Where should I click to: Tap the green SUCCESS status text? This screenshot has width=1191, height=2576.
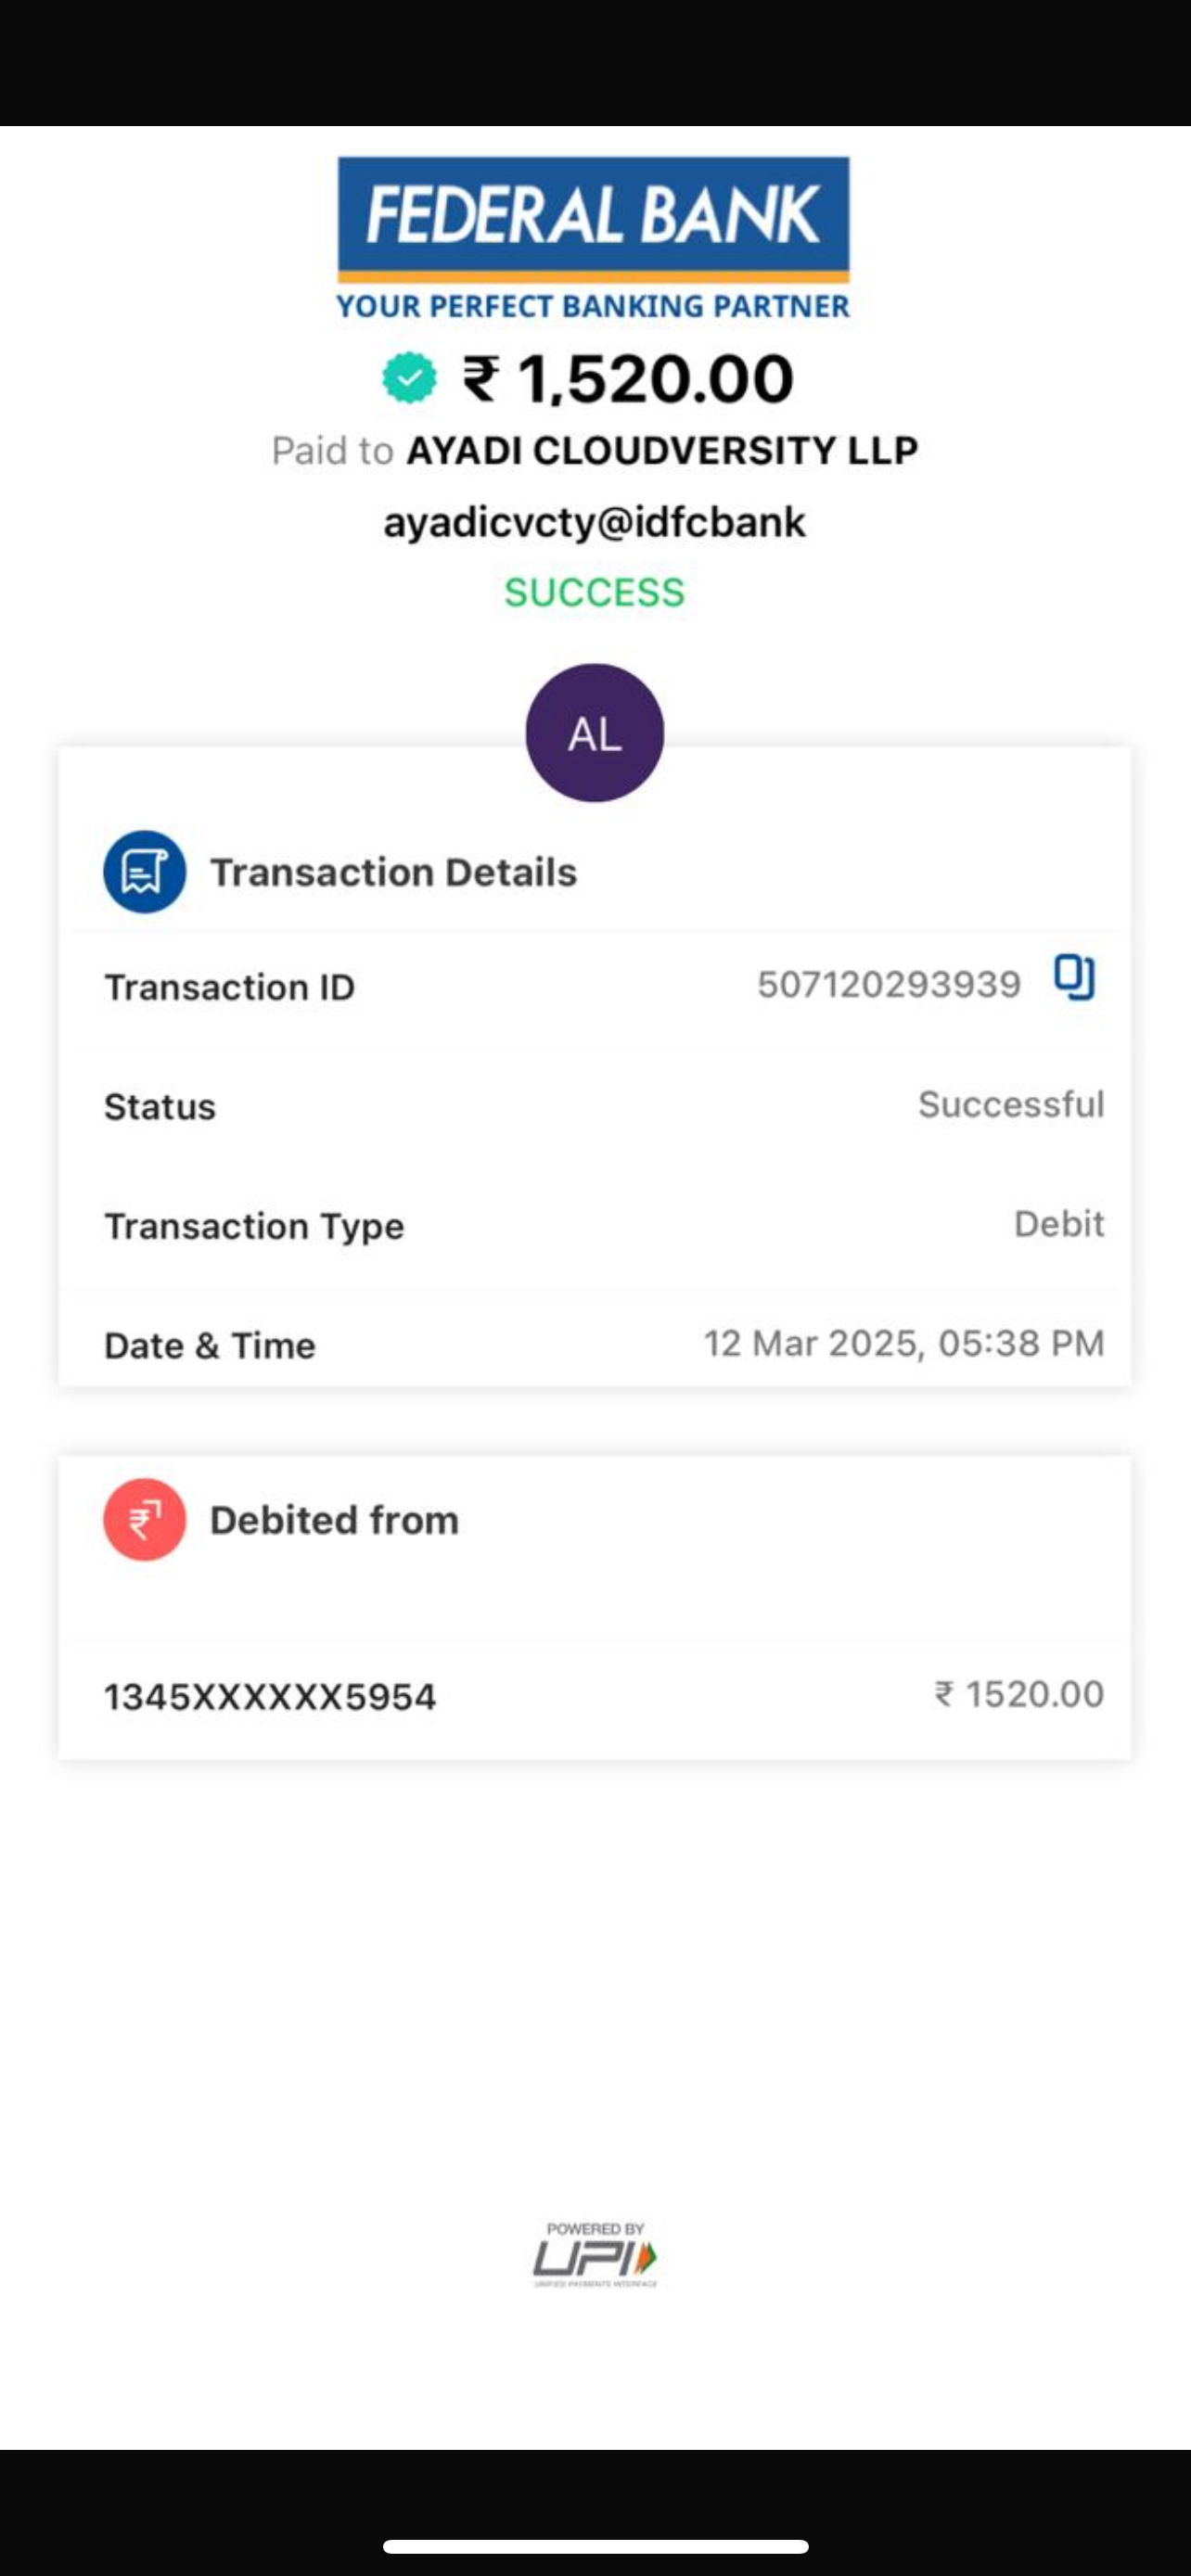tap(595, 592)
